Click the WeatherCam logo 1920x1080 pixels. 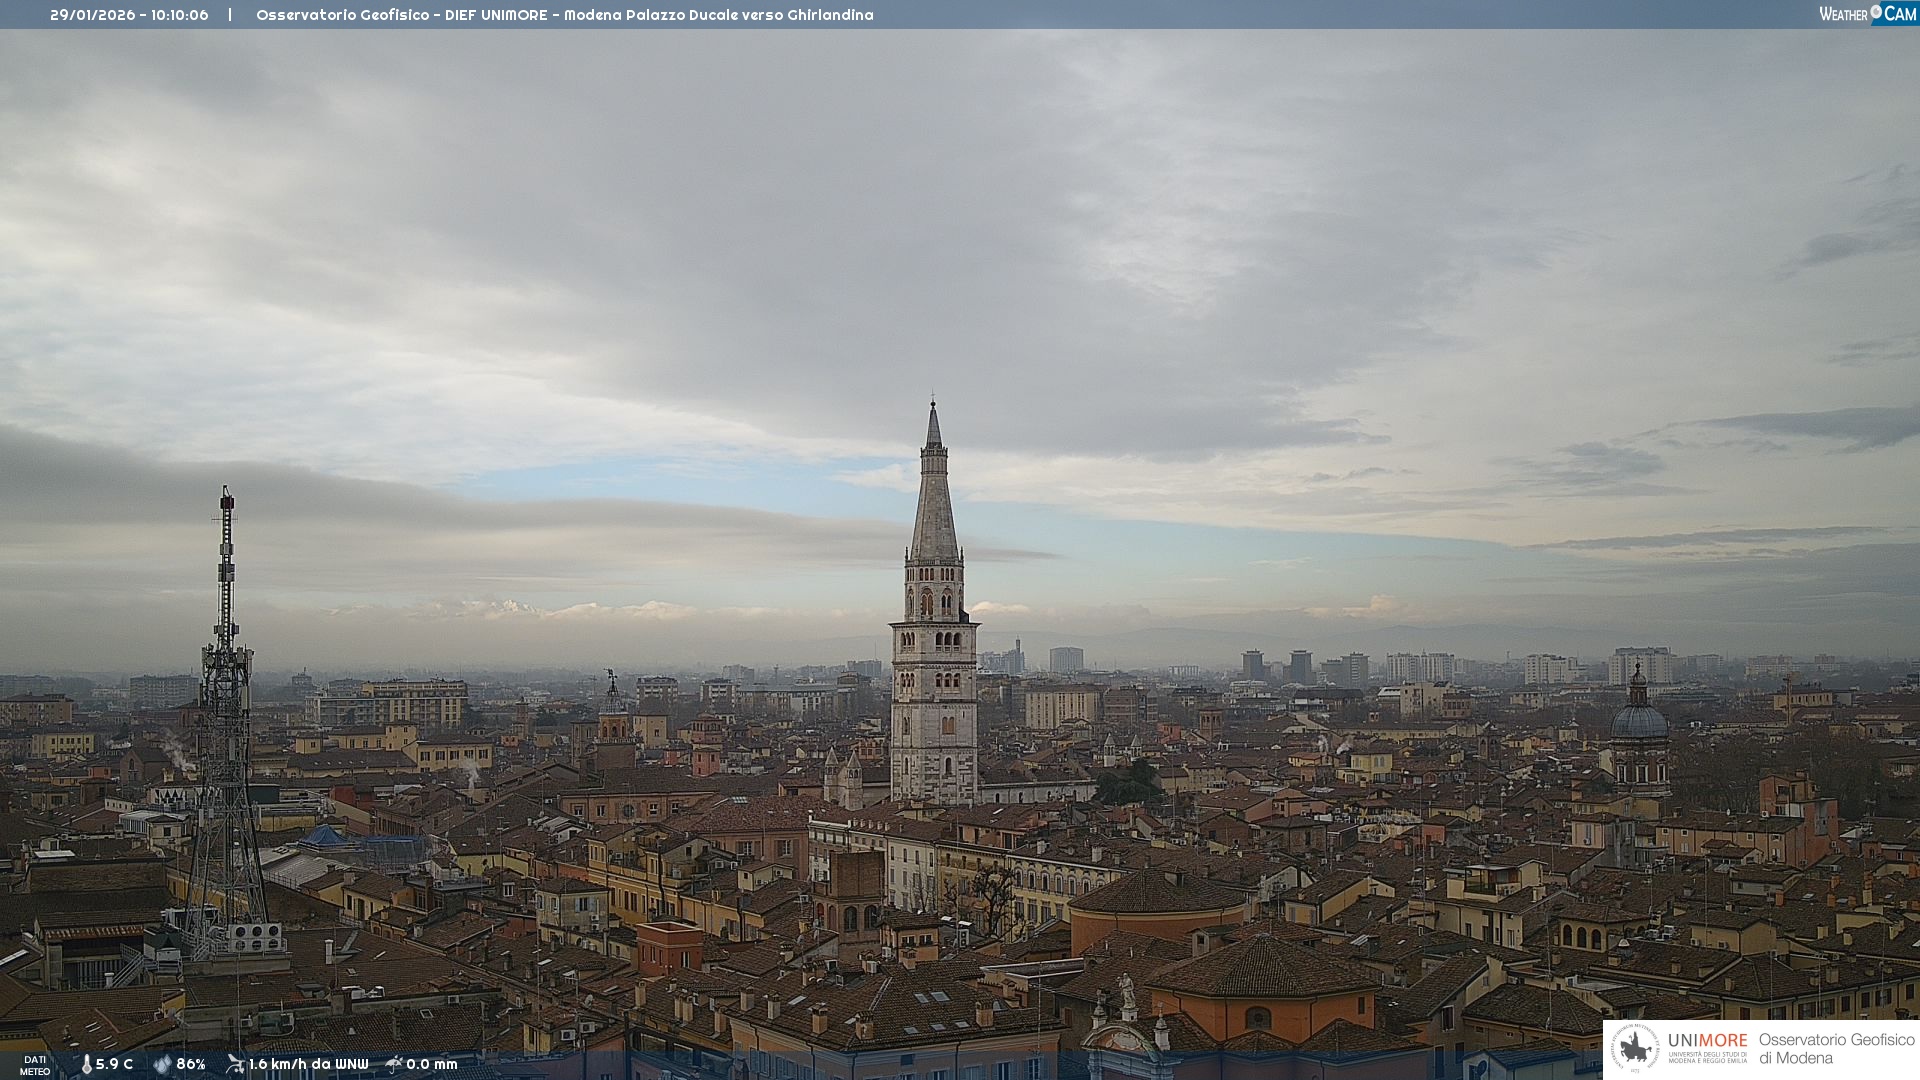(1867, 13)
